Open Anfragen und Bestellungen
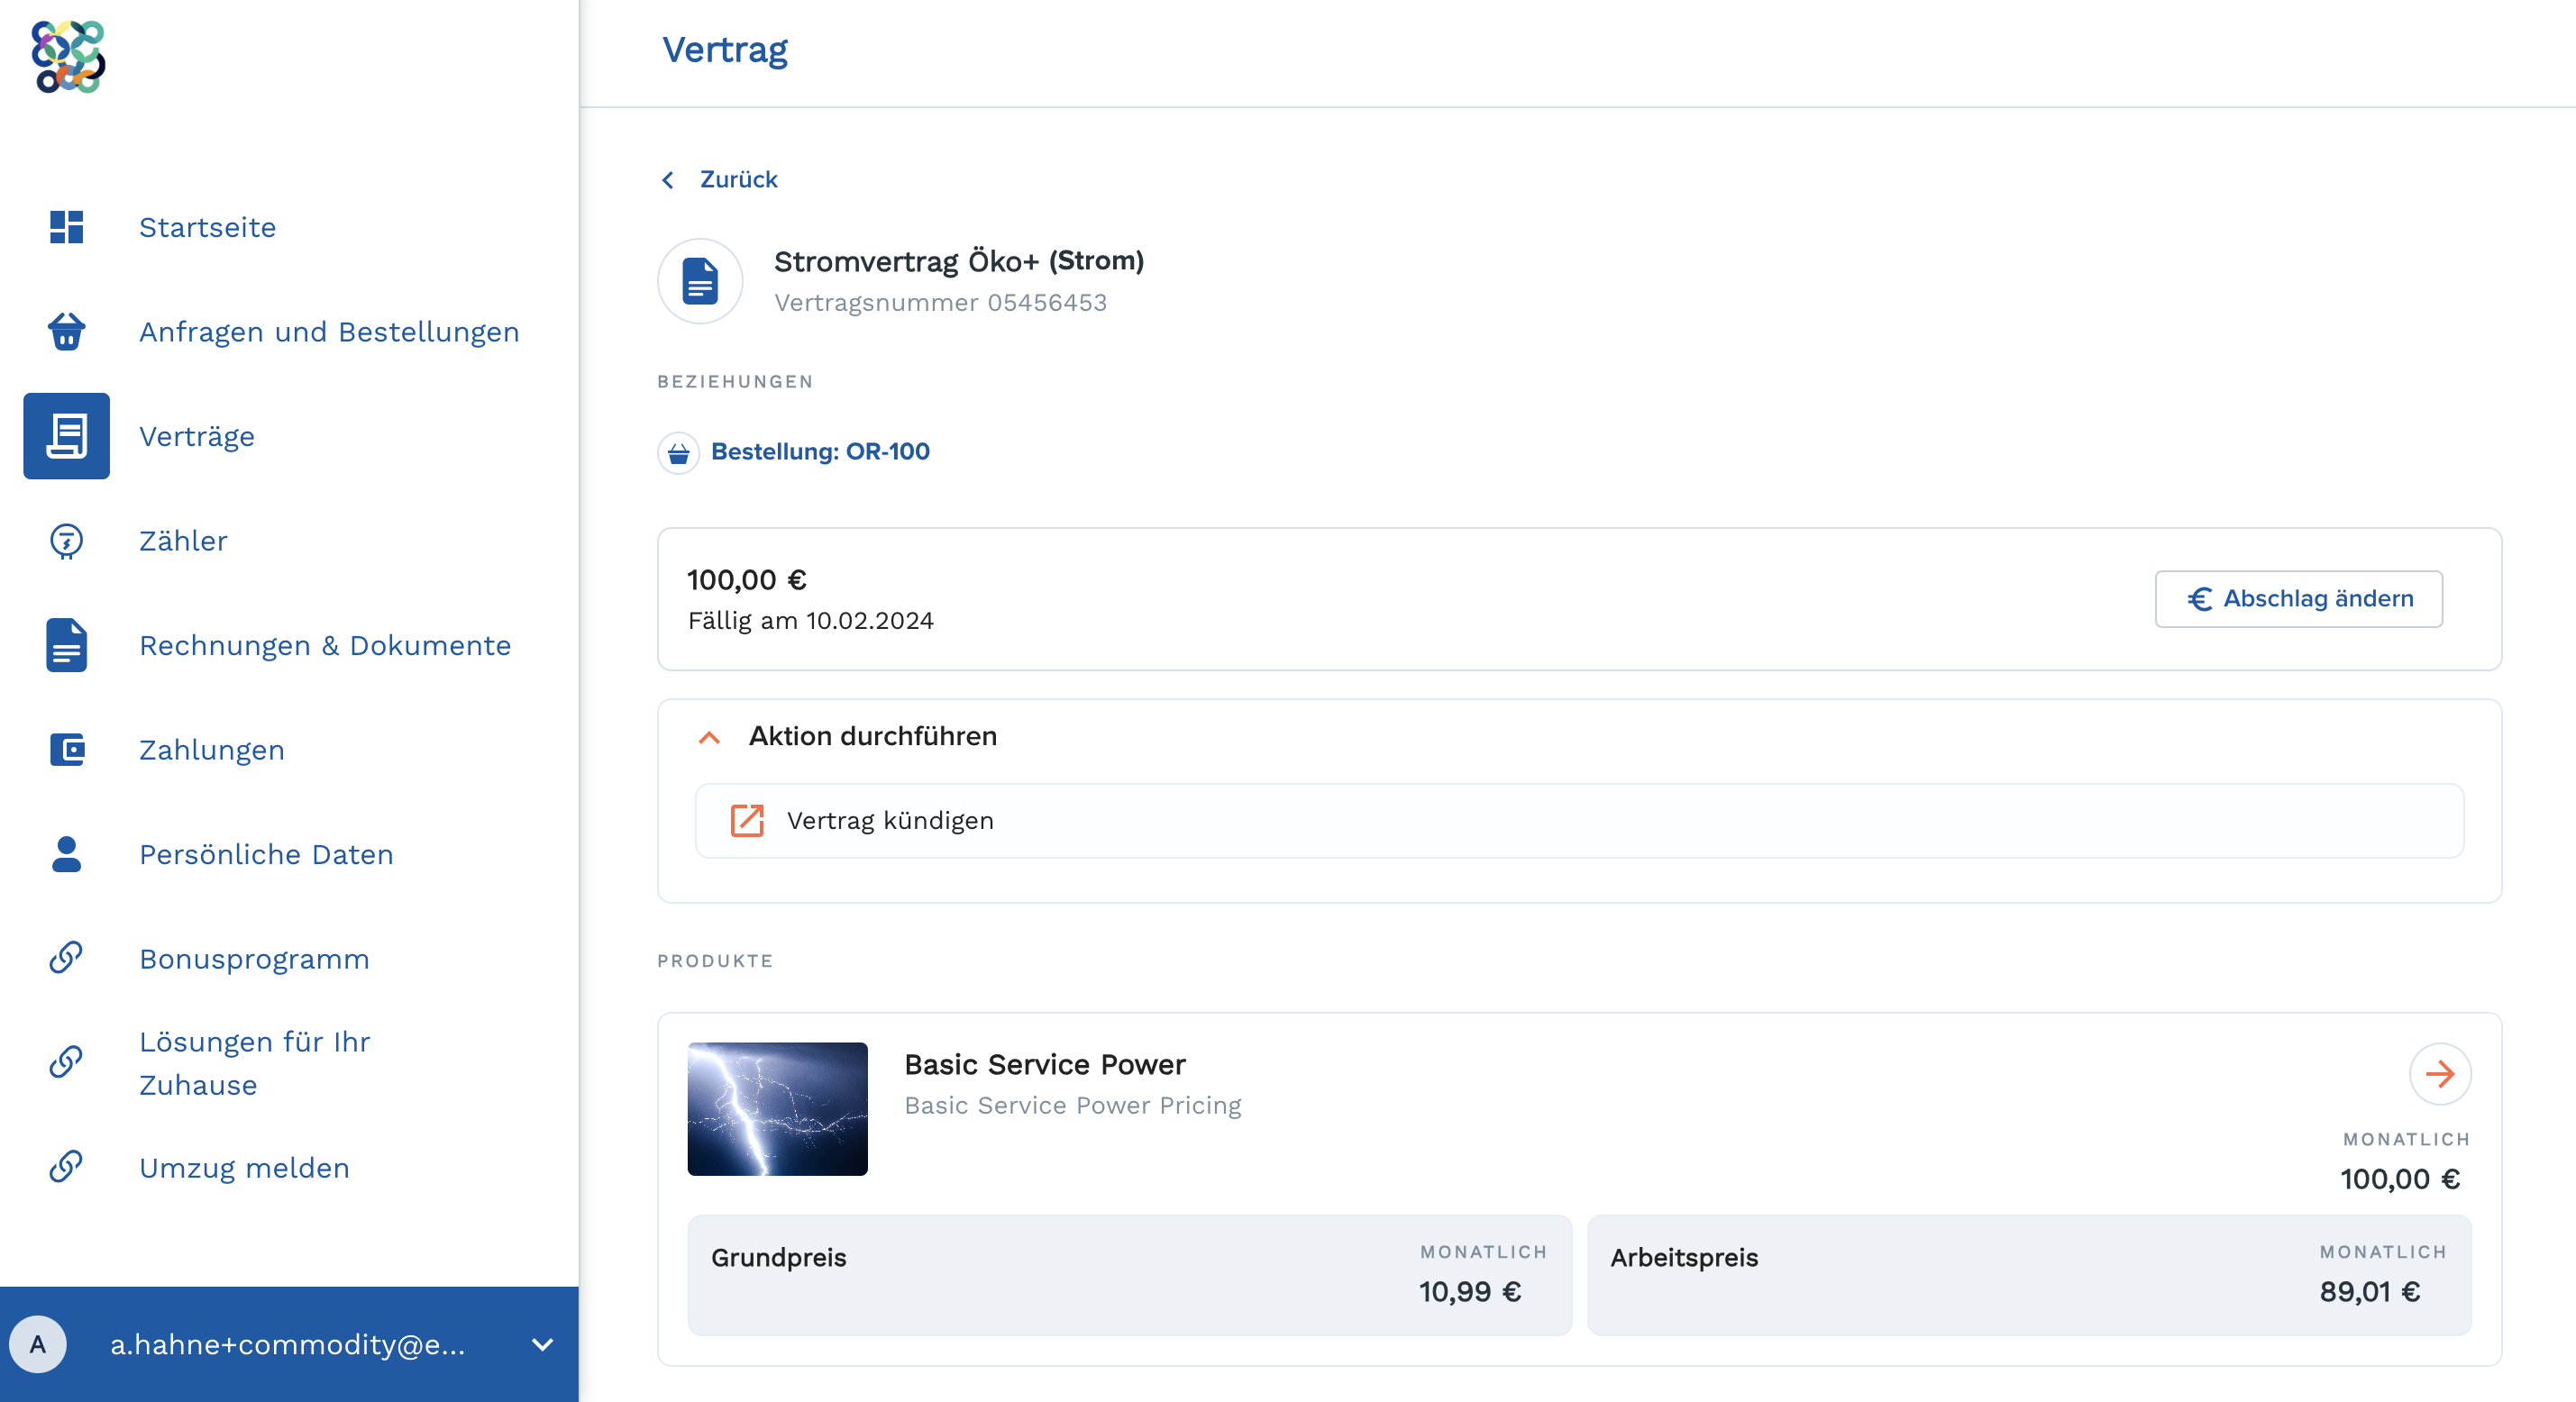 click(x=329, y=331)
